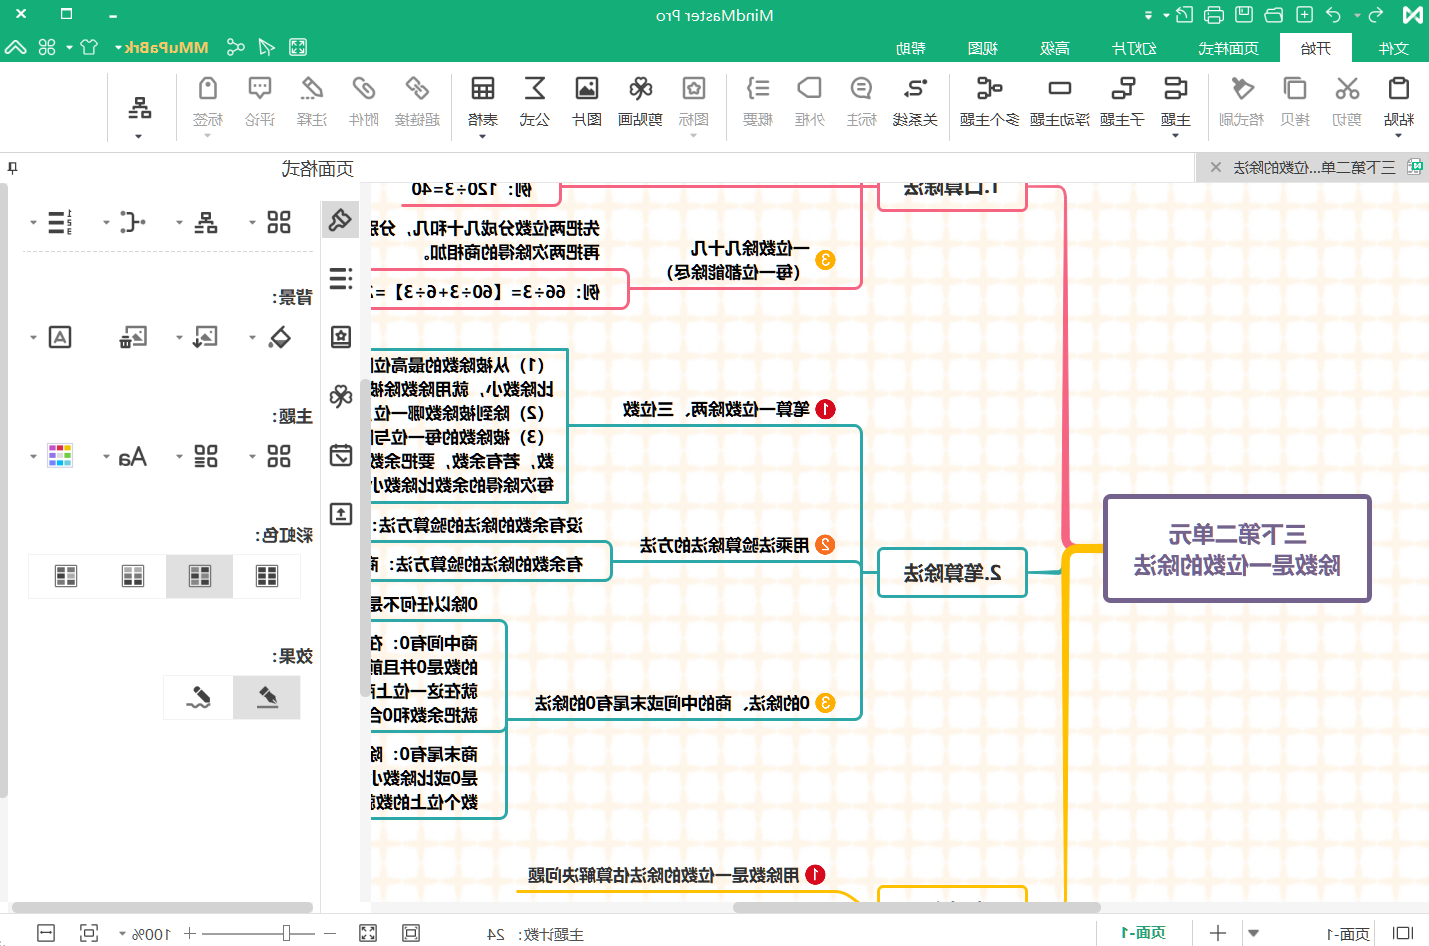Click the 剪切 (Cut) scissors icon
Viewport: 1429px width, 946px height.
1347,88
